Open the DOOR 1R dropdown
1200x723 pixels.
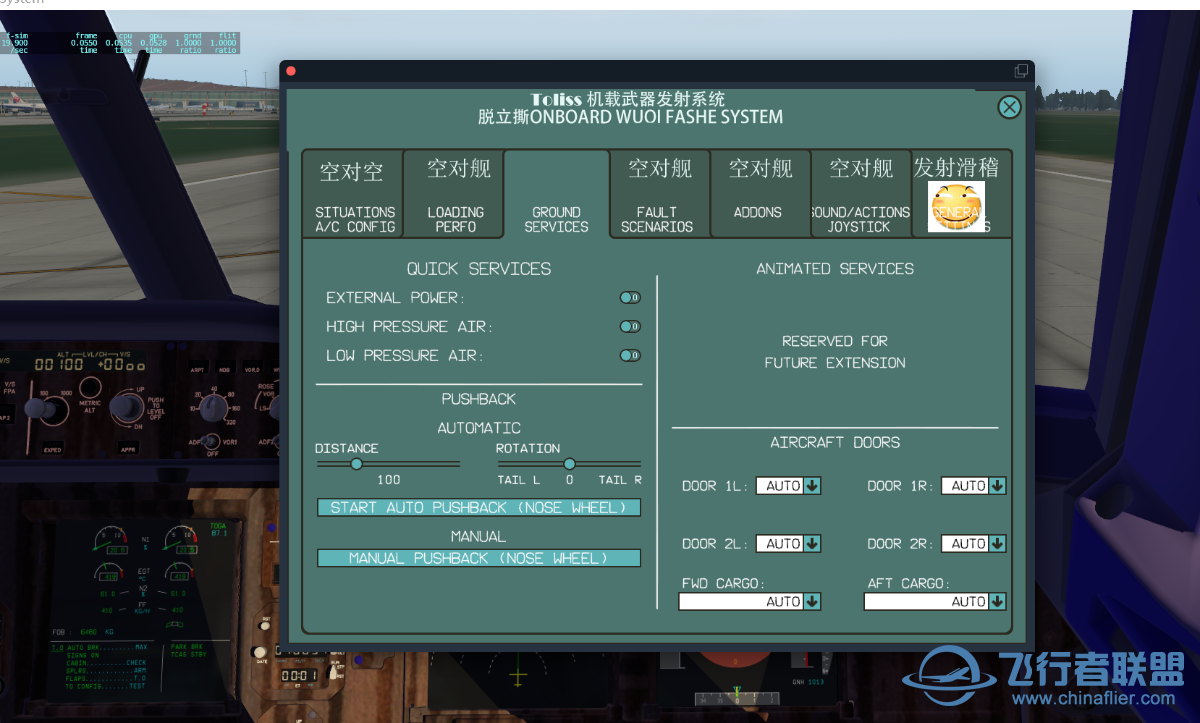(974, 486)
